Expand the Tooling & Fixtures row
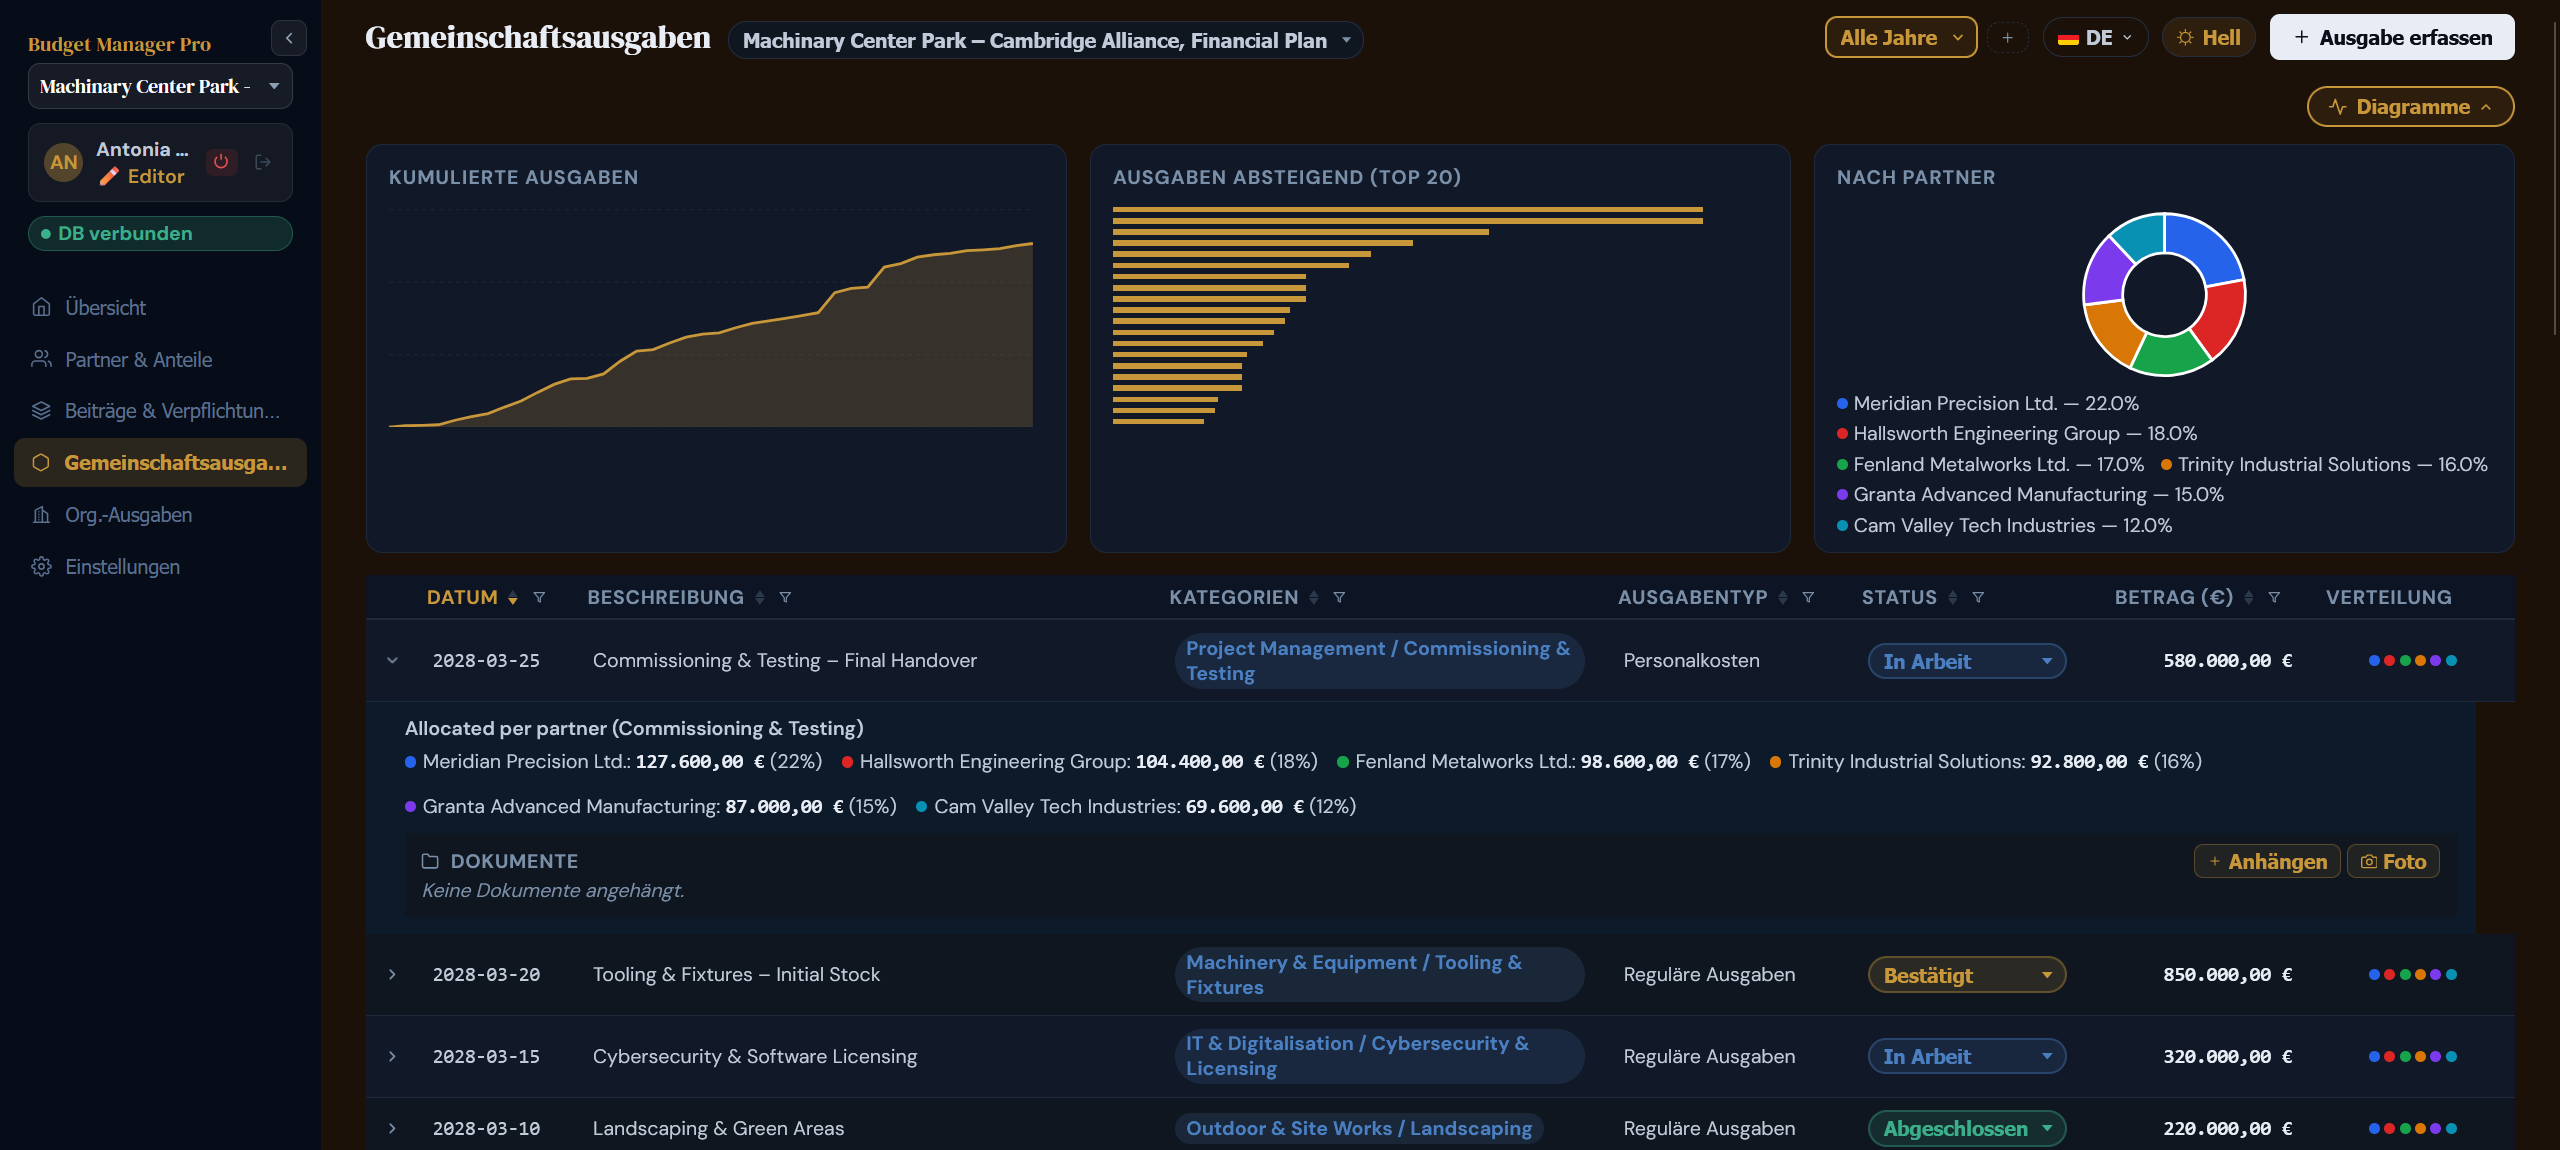The height and width of the screenshot is (1150, 2560). click(392, 974)
